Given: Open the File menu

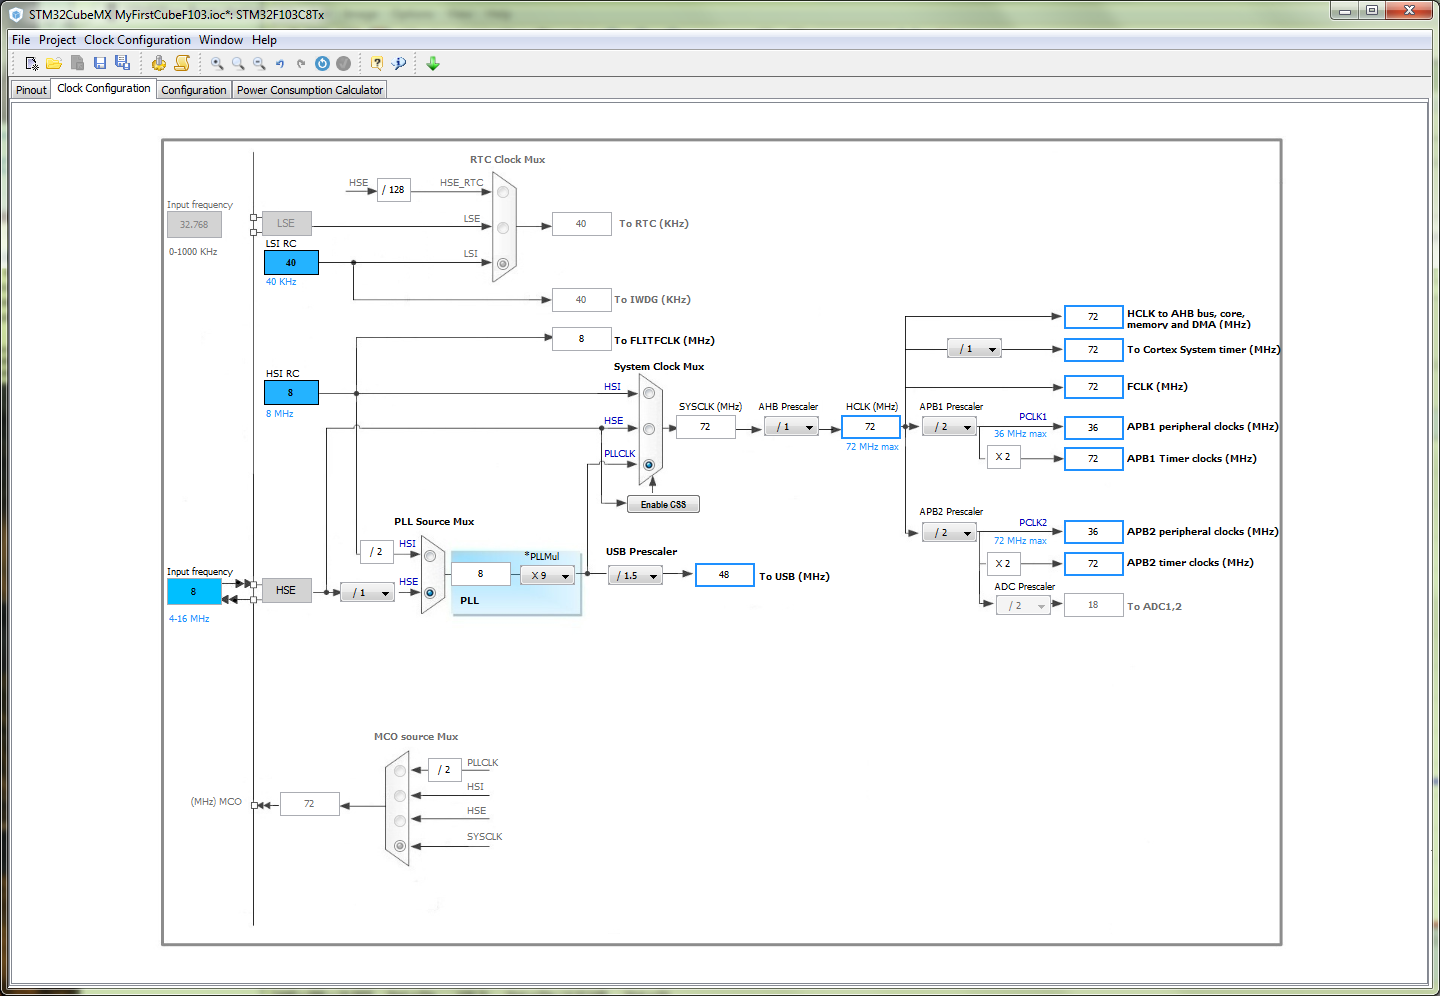Looking at the screenshot, I should point(21,40).
